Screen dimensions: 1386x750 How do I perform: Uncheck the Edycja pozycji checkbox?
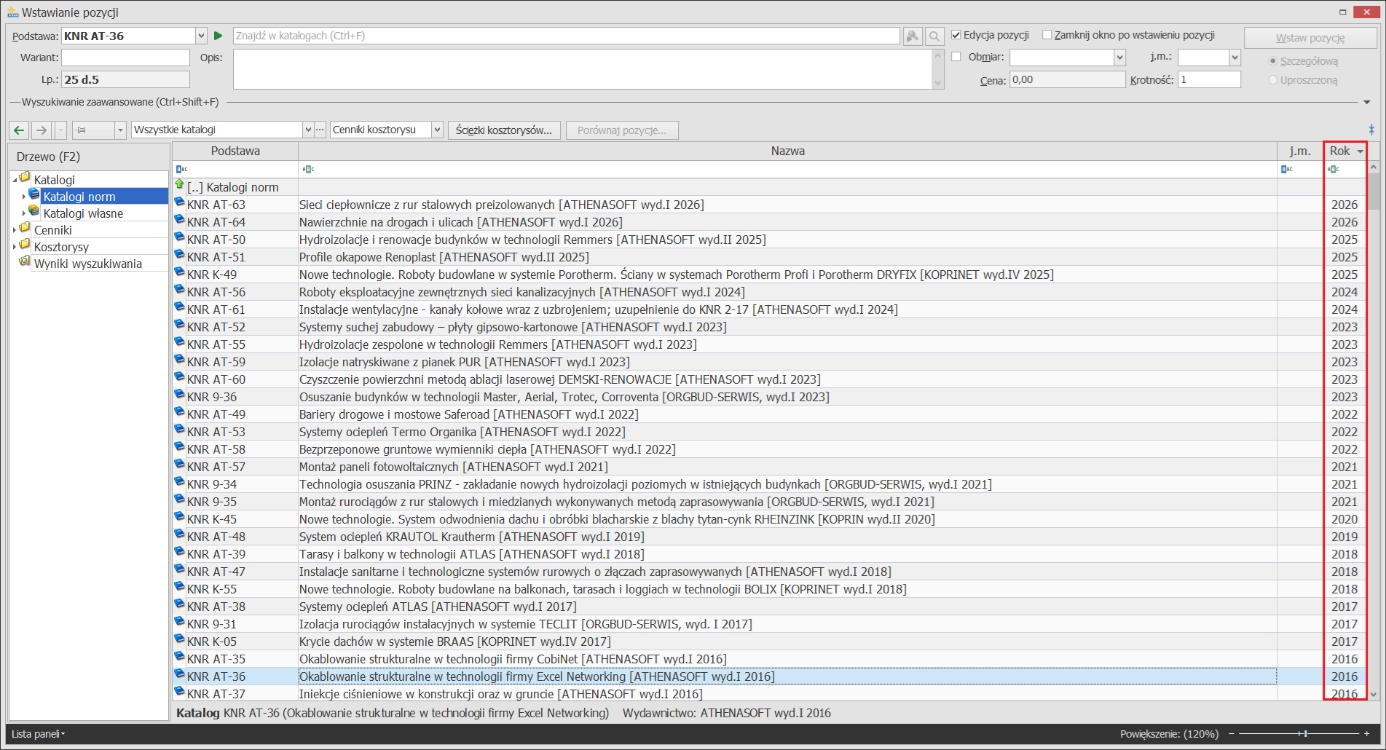(x=956, y=35)
